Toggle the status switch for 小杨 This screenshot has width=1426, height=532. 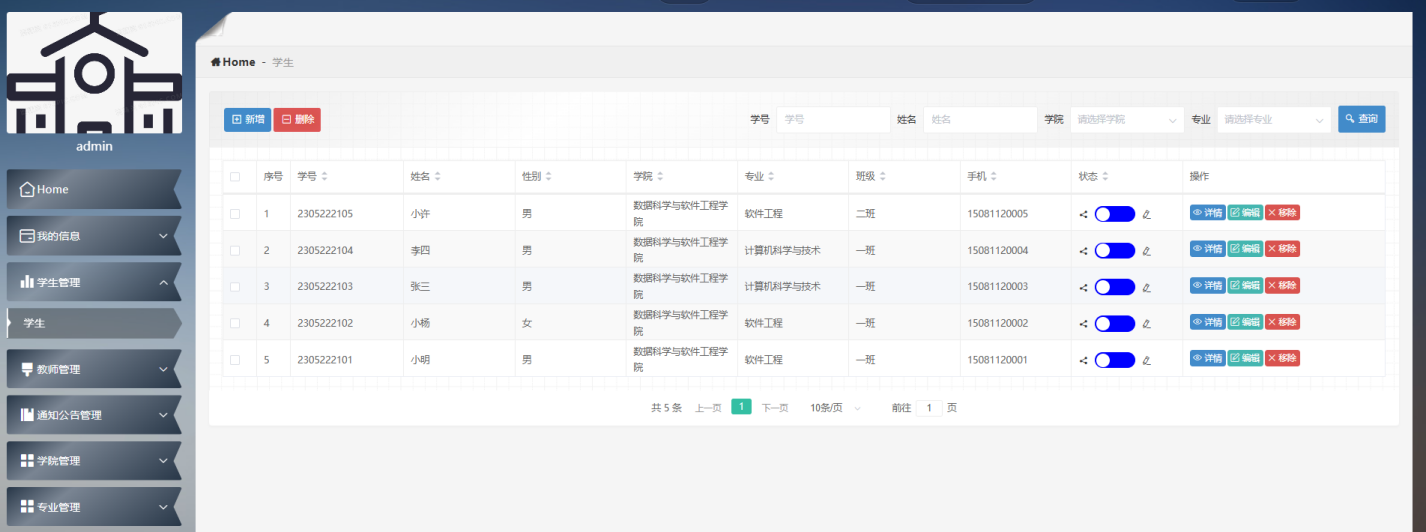point(1115,323)
